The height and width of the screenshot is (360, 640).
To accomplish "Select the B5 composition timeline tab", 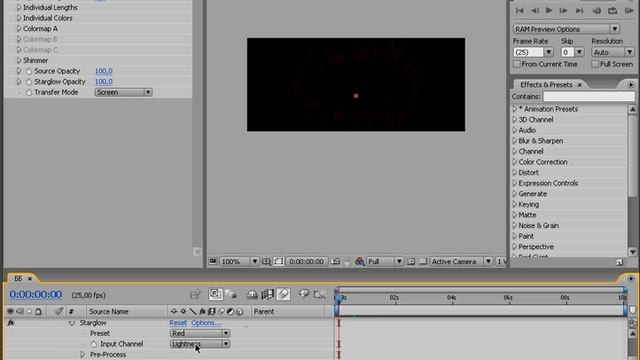I will coord(18,278).
